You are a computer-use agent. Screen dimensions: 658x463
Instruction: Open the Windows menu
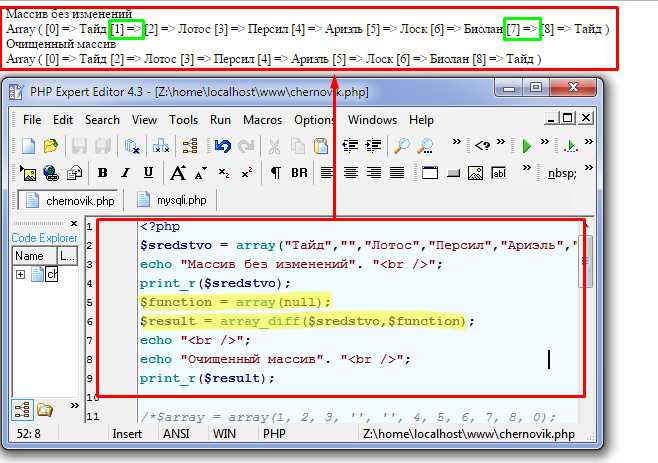(372, 120)
